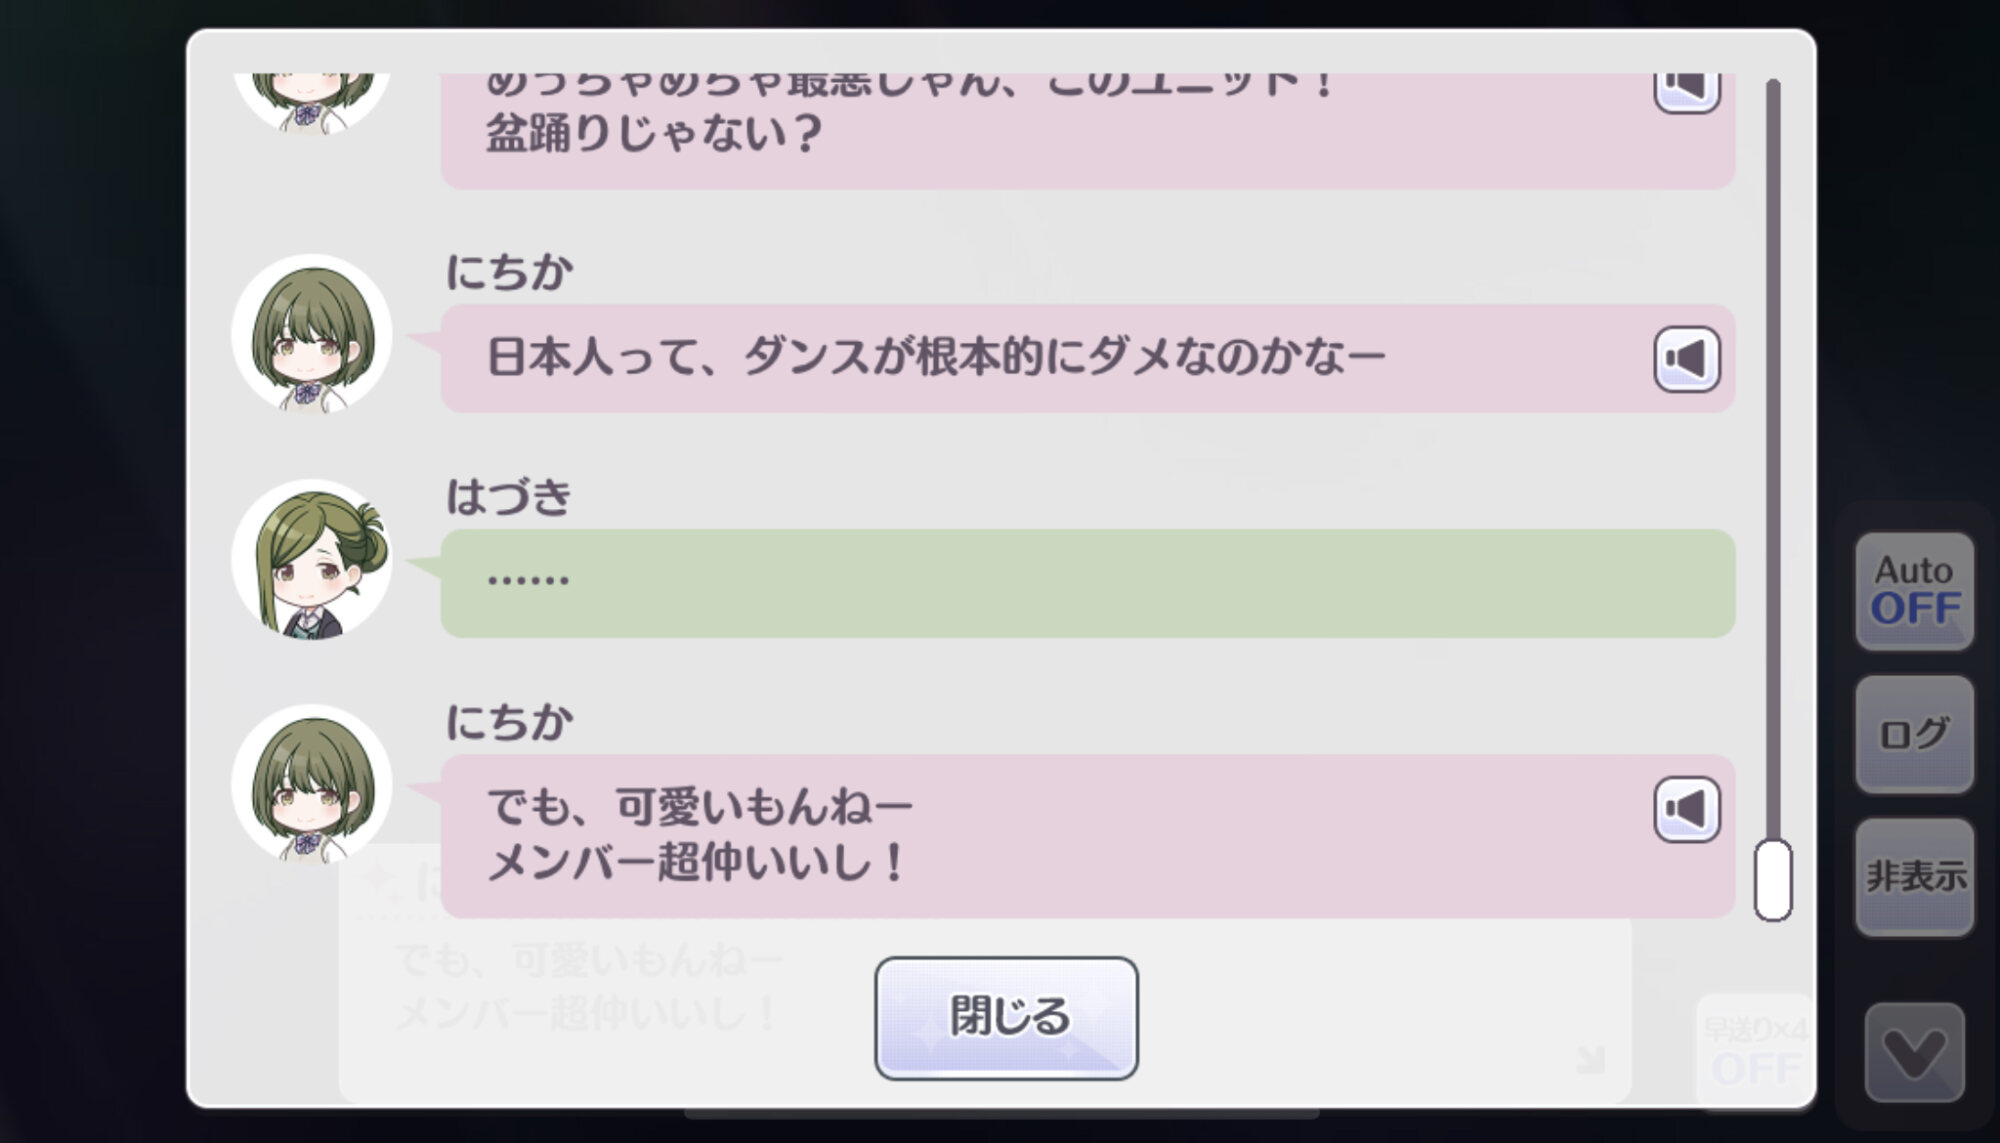Collapse side menu with down chevron

[x=1914, y=1052]
